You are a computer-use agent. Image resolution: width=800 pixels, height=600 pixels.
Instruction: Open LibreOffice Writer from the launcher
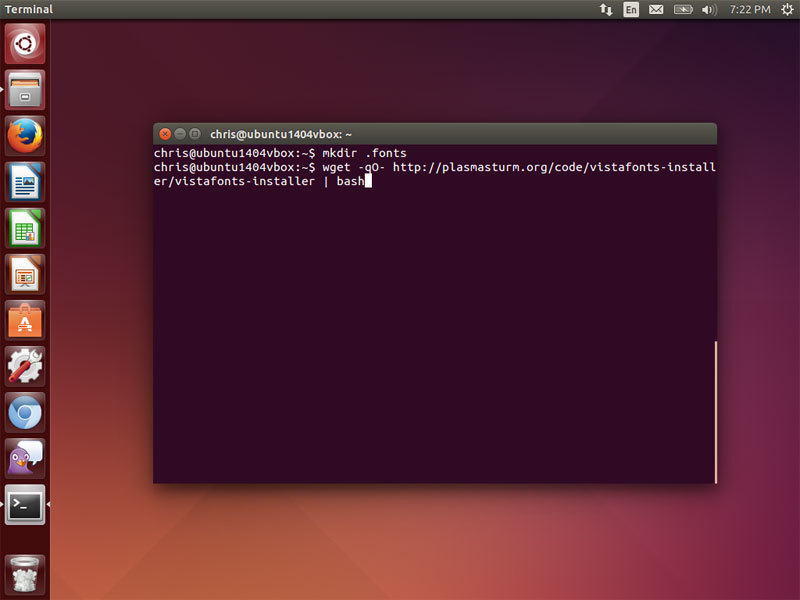[25, 182]
